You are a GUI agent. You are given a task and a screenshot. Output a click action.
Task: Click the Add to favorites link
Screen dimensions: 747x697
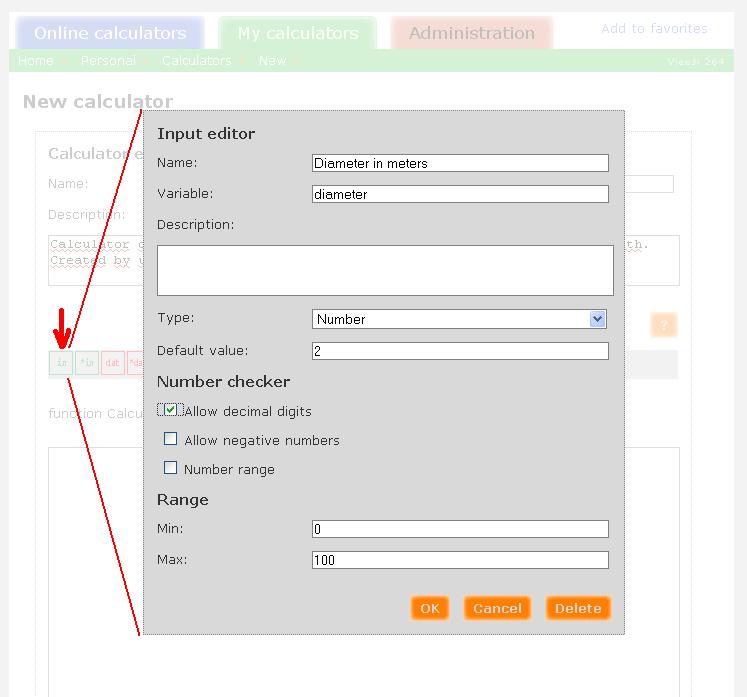[654, 29]
